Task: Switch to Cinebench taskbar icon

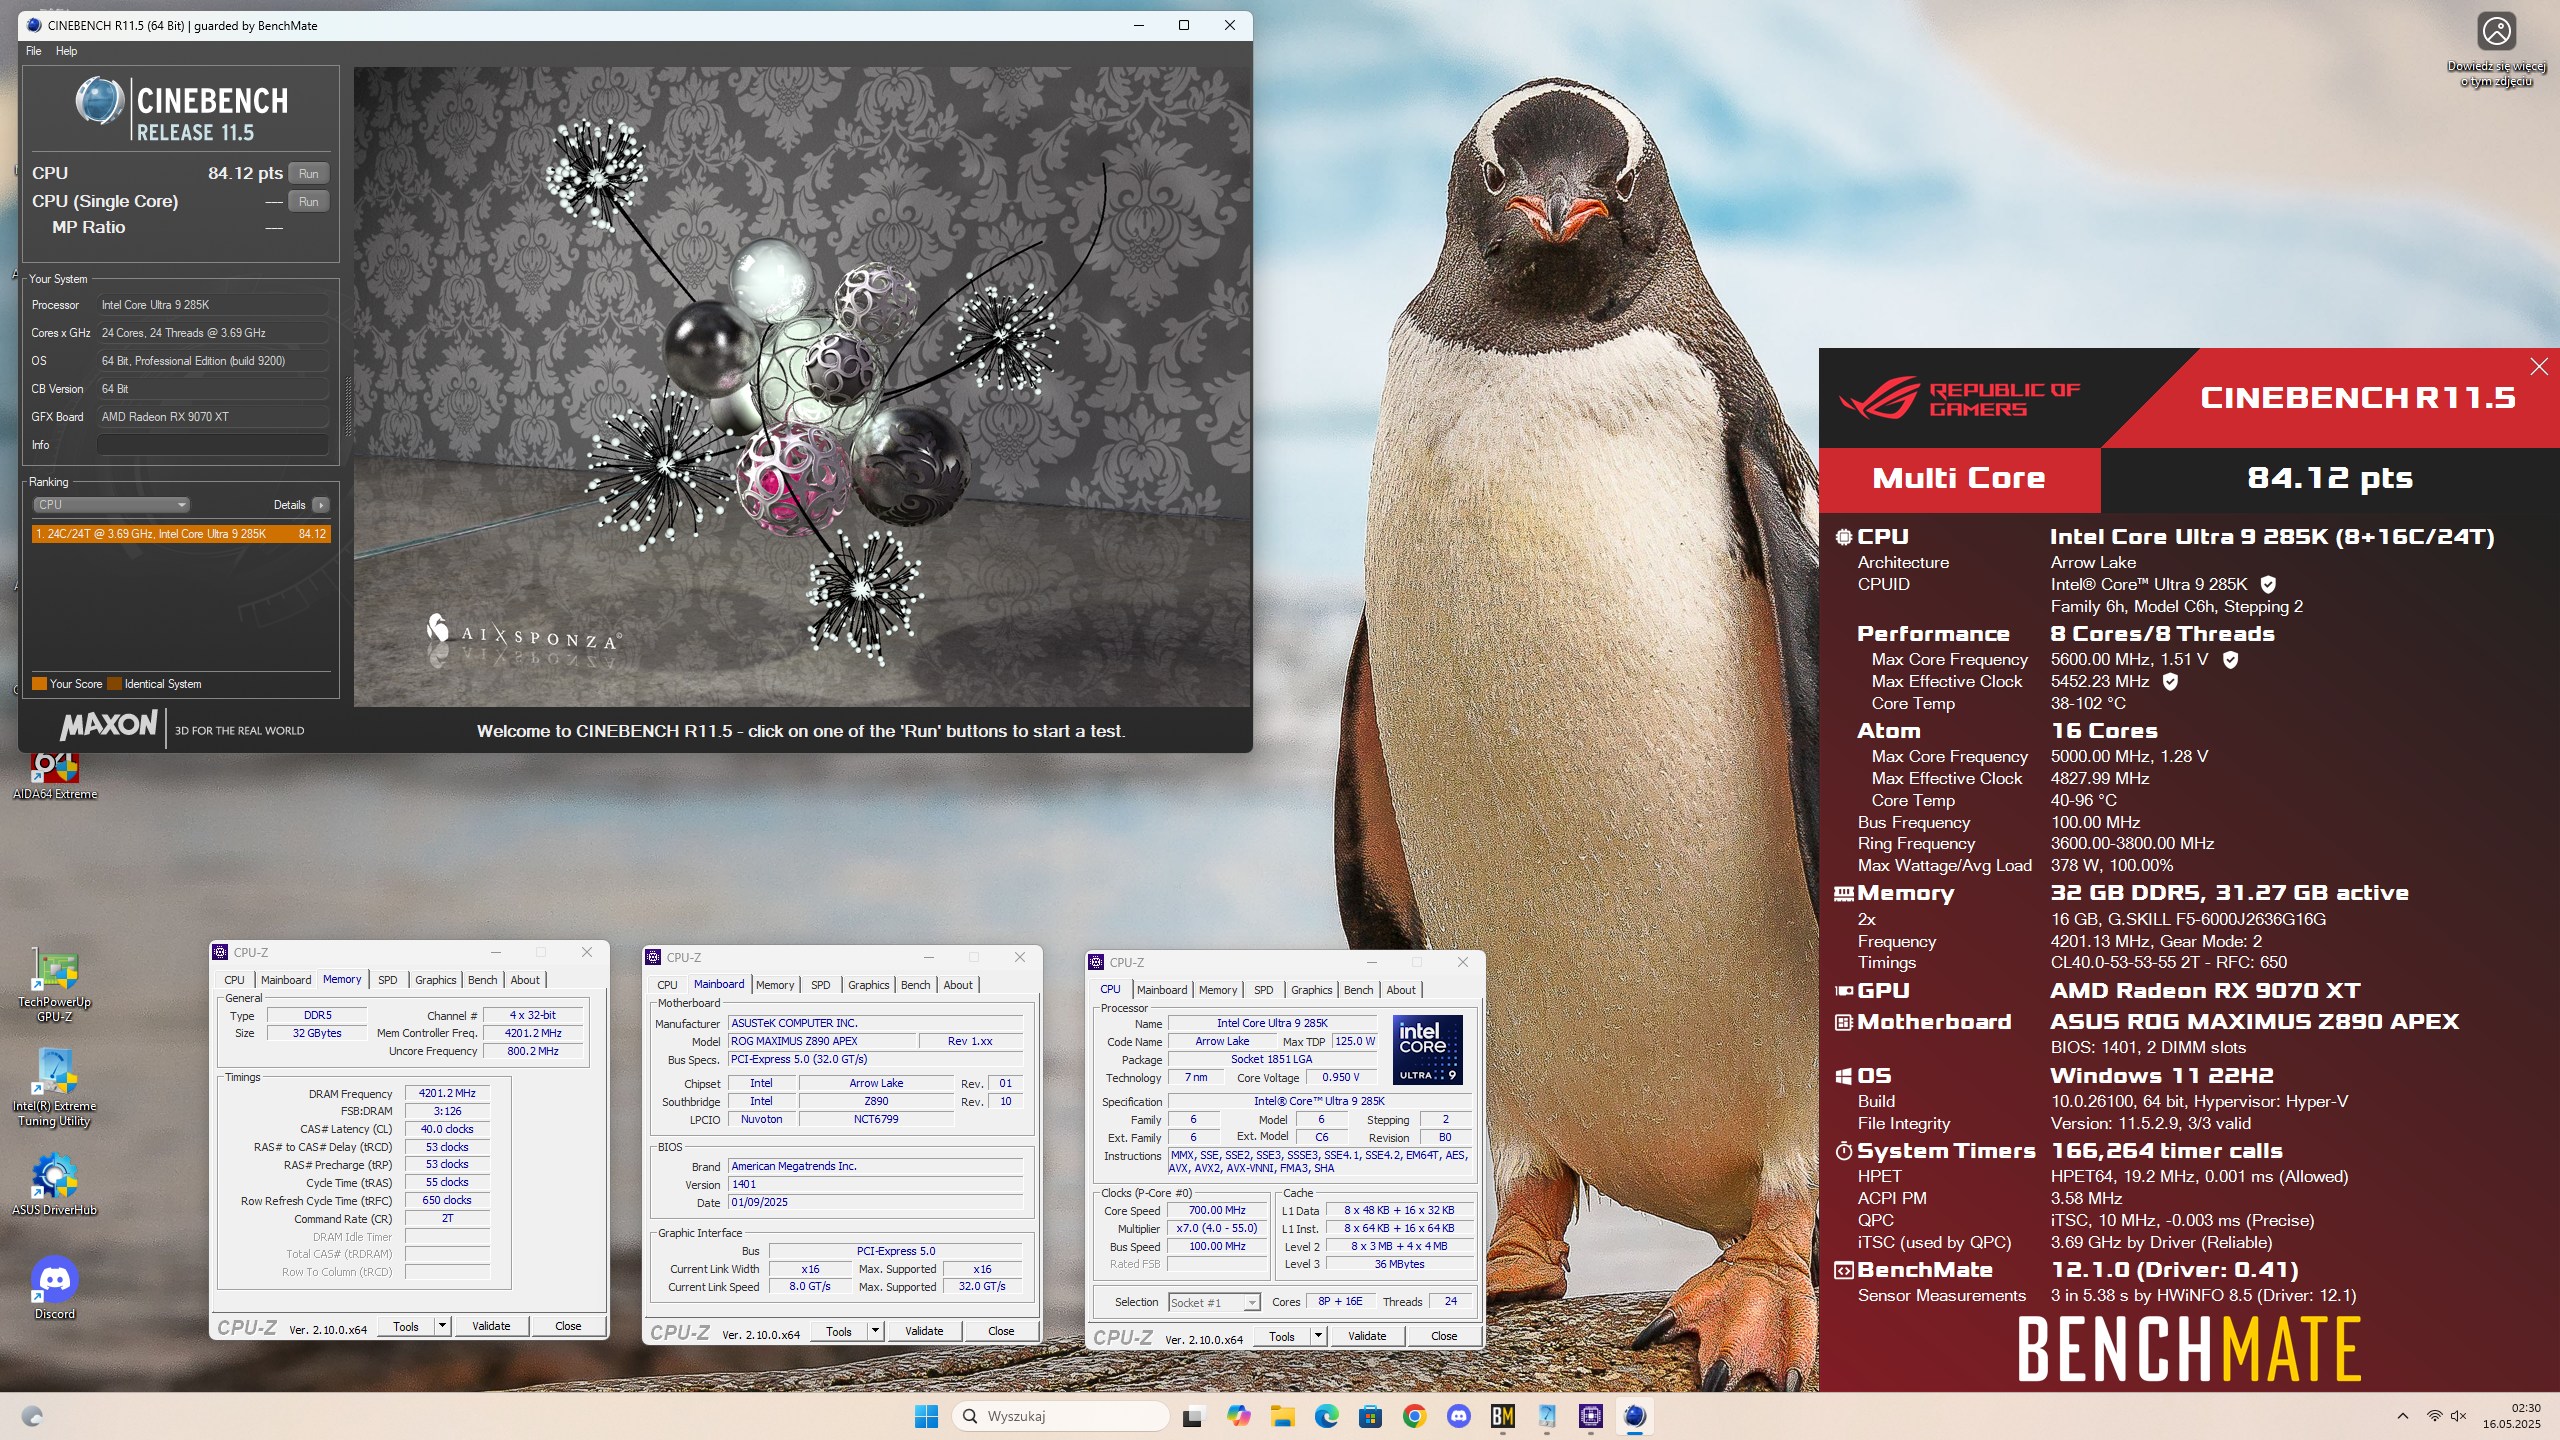Action: [x=1634, y=1416]
